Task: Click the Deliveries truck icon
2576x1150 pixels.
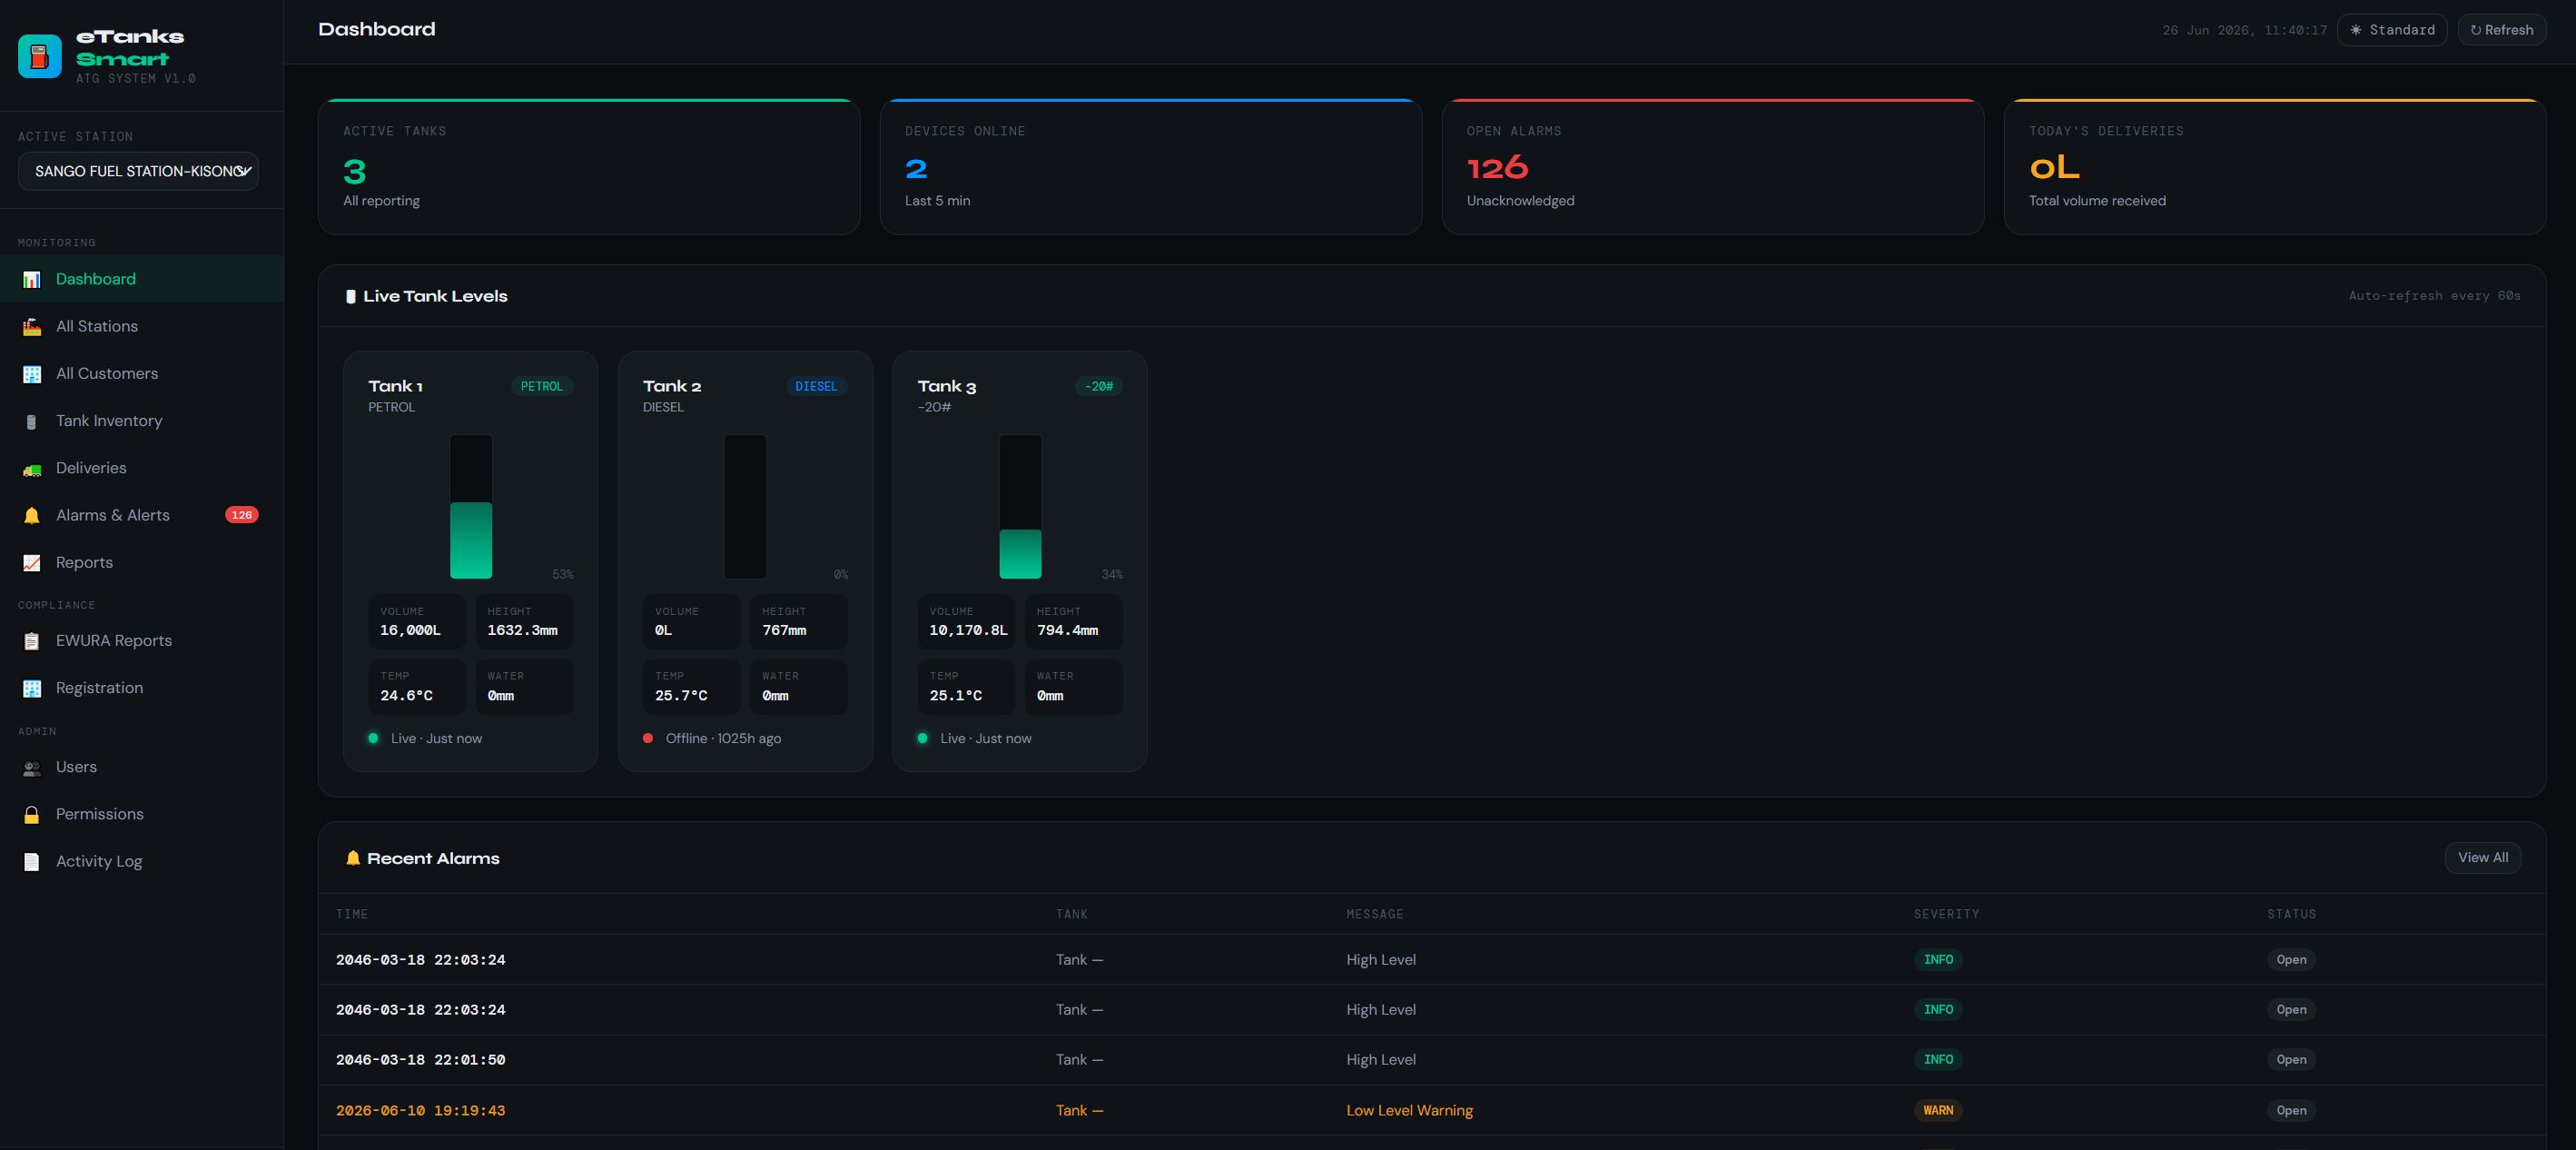Action: coord(32,468)
